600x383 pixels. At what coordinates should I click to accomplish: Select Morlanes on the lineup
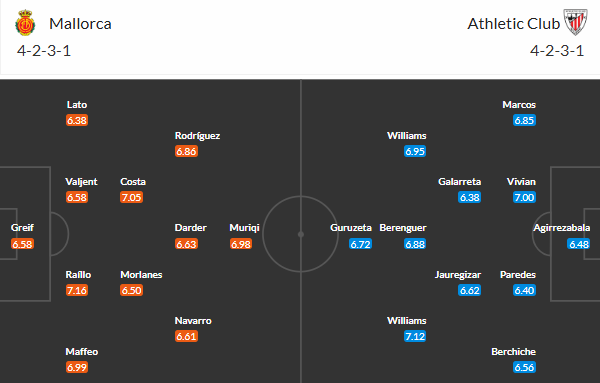tap(141, 275)
